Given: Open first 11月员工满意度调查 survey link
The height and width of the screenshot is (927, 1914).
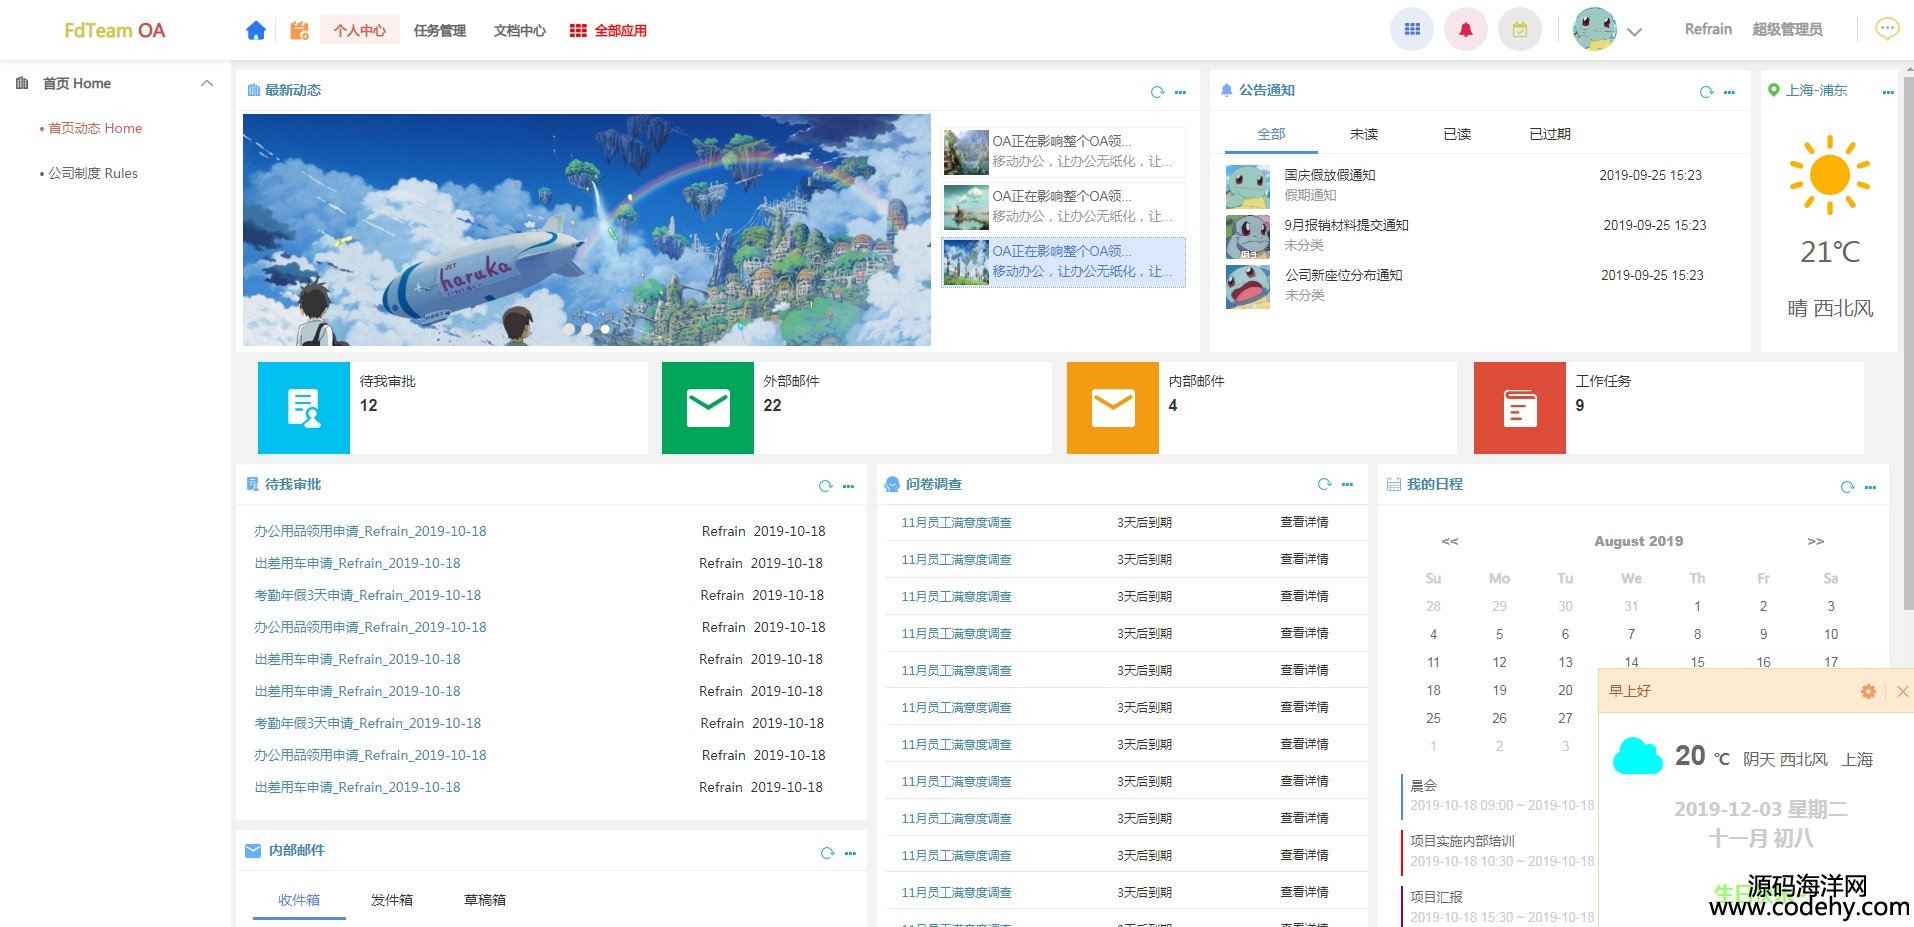Looking at the screenshot, I should click(x=957, y=522).
